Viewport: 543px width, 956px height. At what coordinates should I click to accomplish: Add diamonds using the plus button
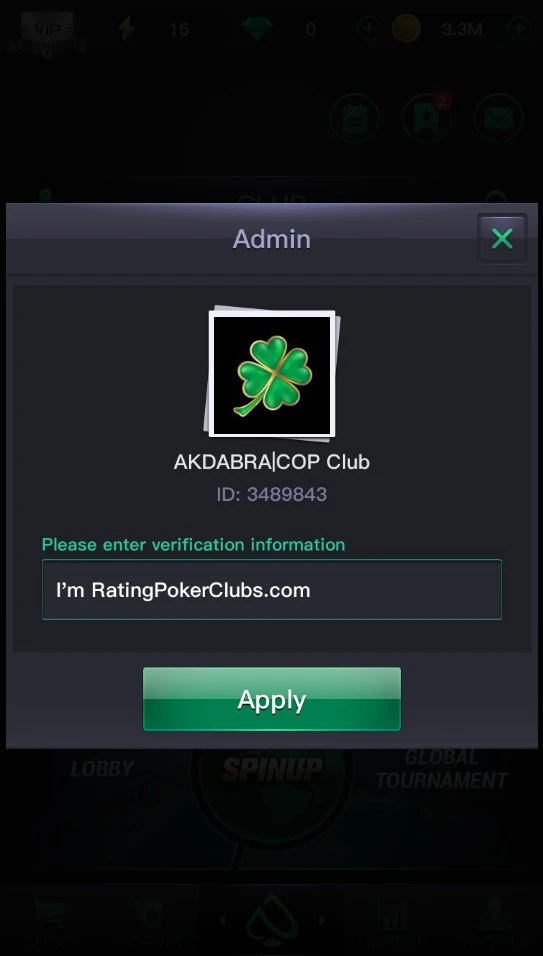369,29
